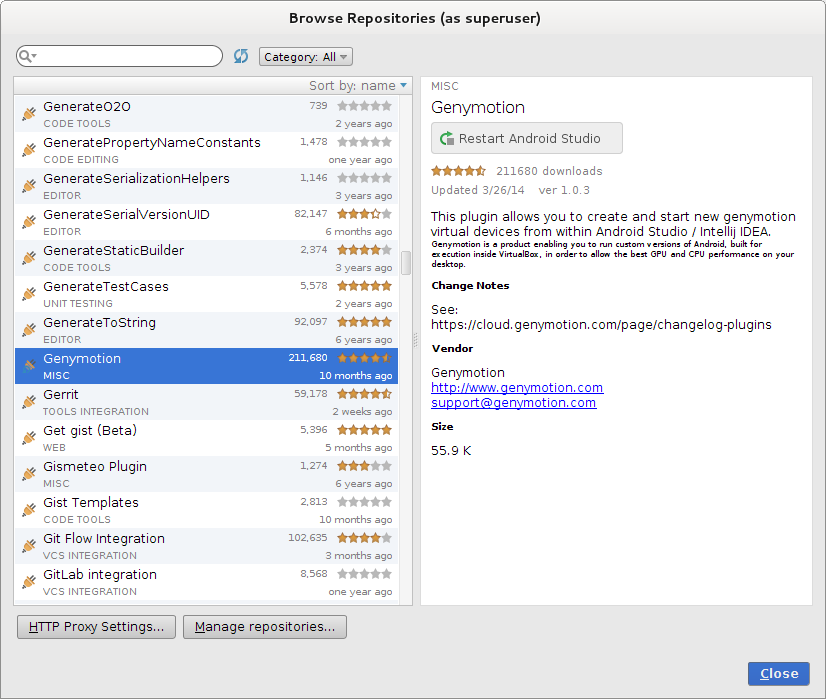Click plugin icon next to GenerateSerialVersionUID

[x=29, y=222]
